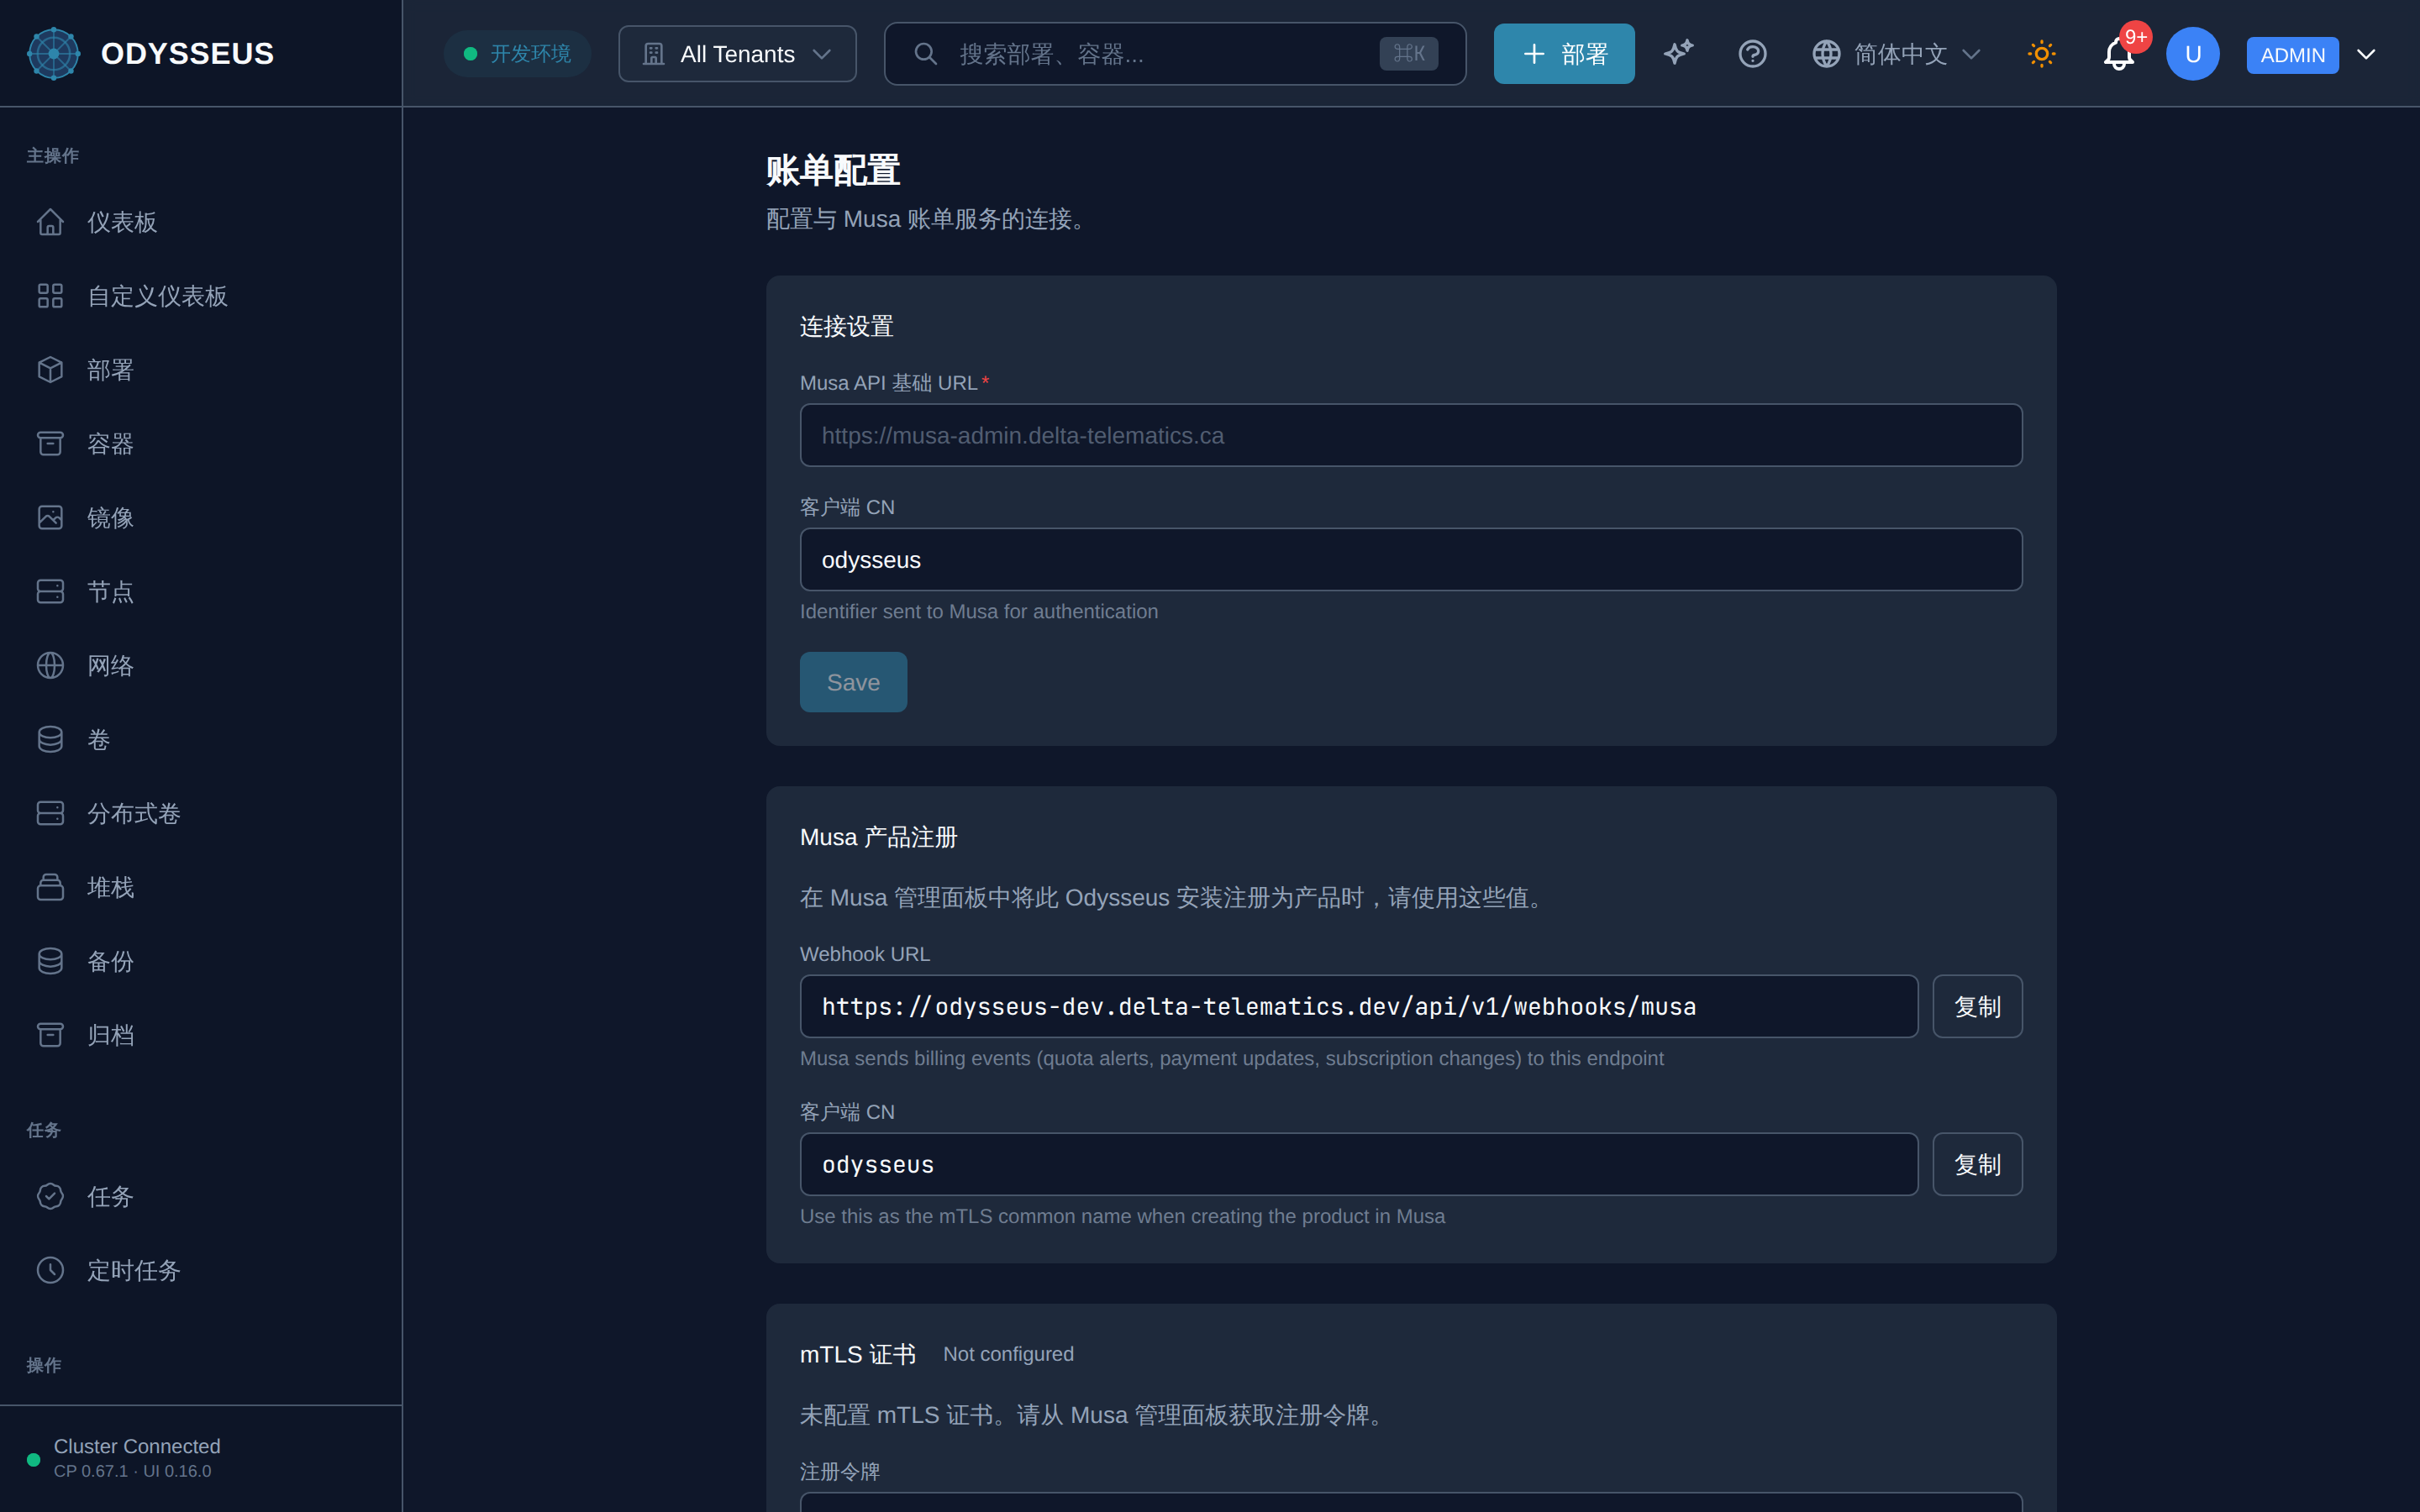Toggle light theme with the sun icon

2041,54
